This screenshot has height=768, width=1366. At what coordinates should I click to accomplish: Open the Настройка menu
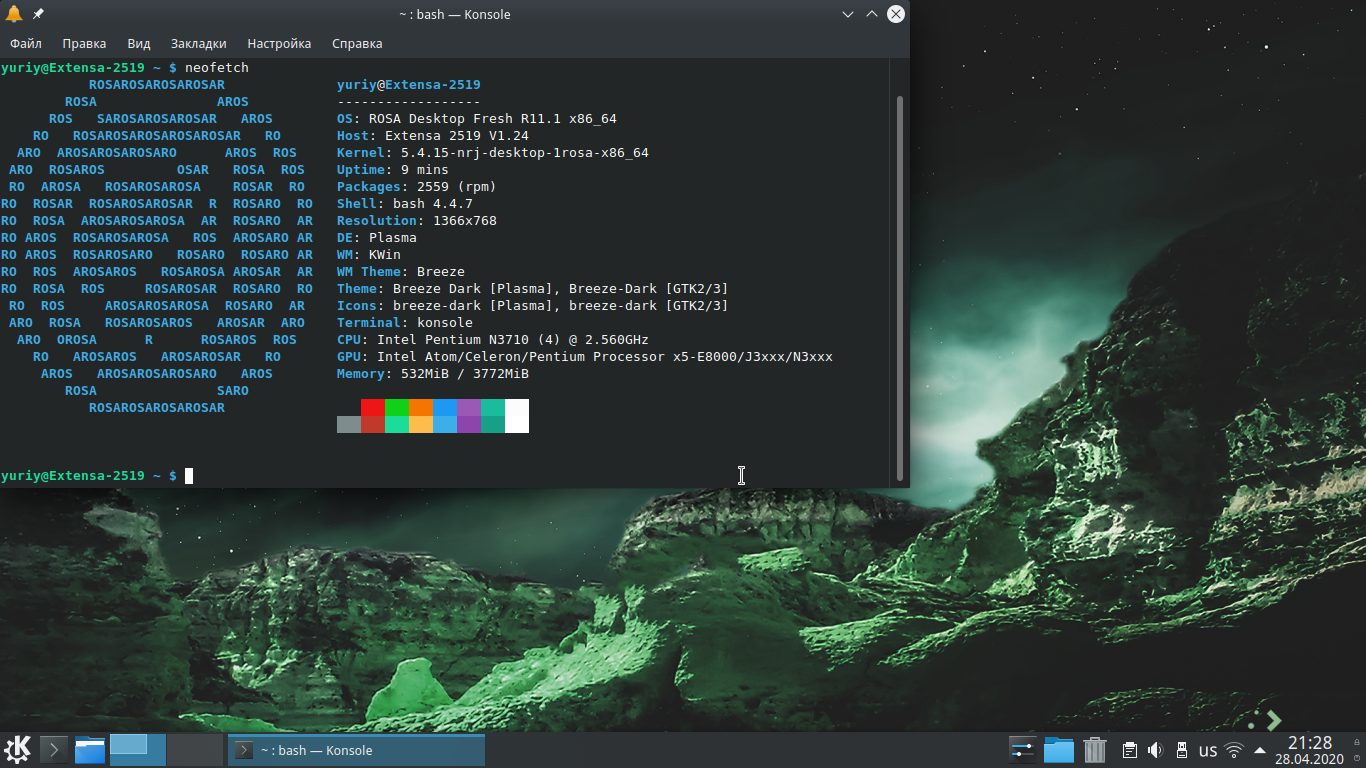279,44
